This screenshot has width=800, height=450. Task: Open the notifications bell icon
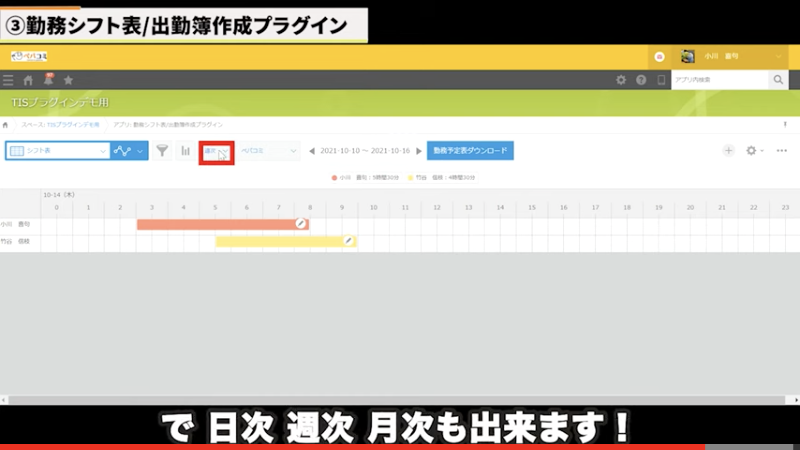[x=48, y=79]
